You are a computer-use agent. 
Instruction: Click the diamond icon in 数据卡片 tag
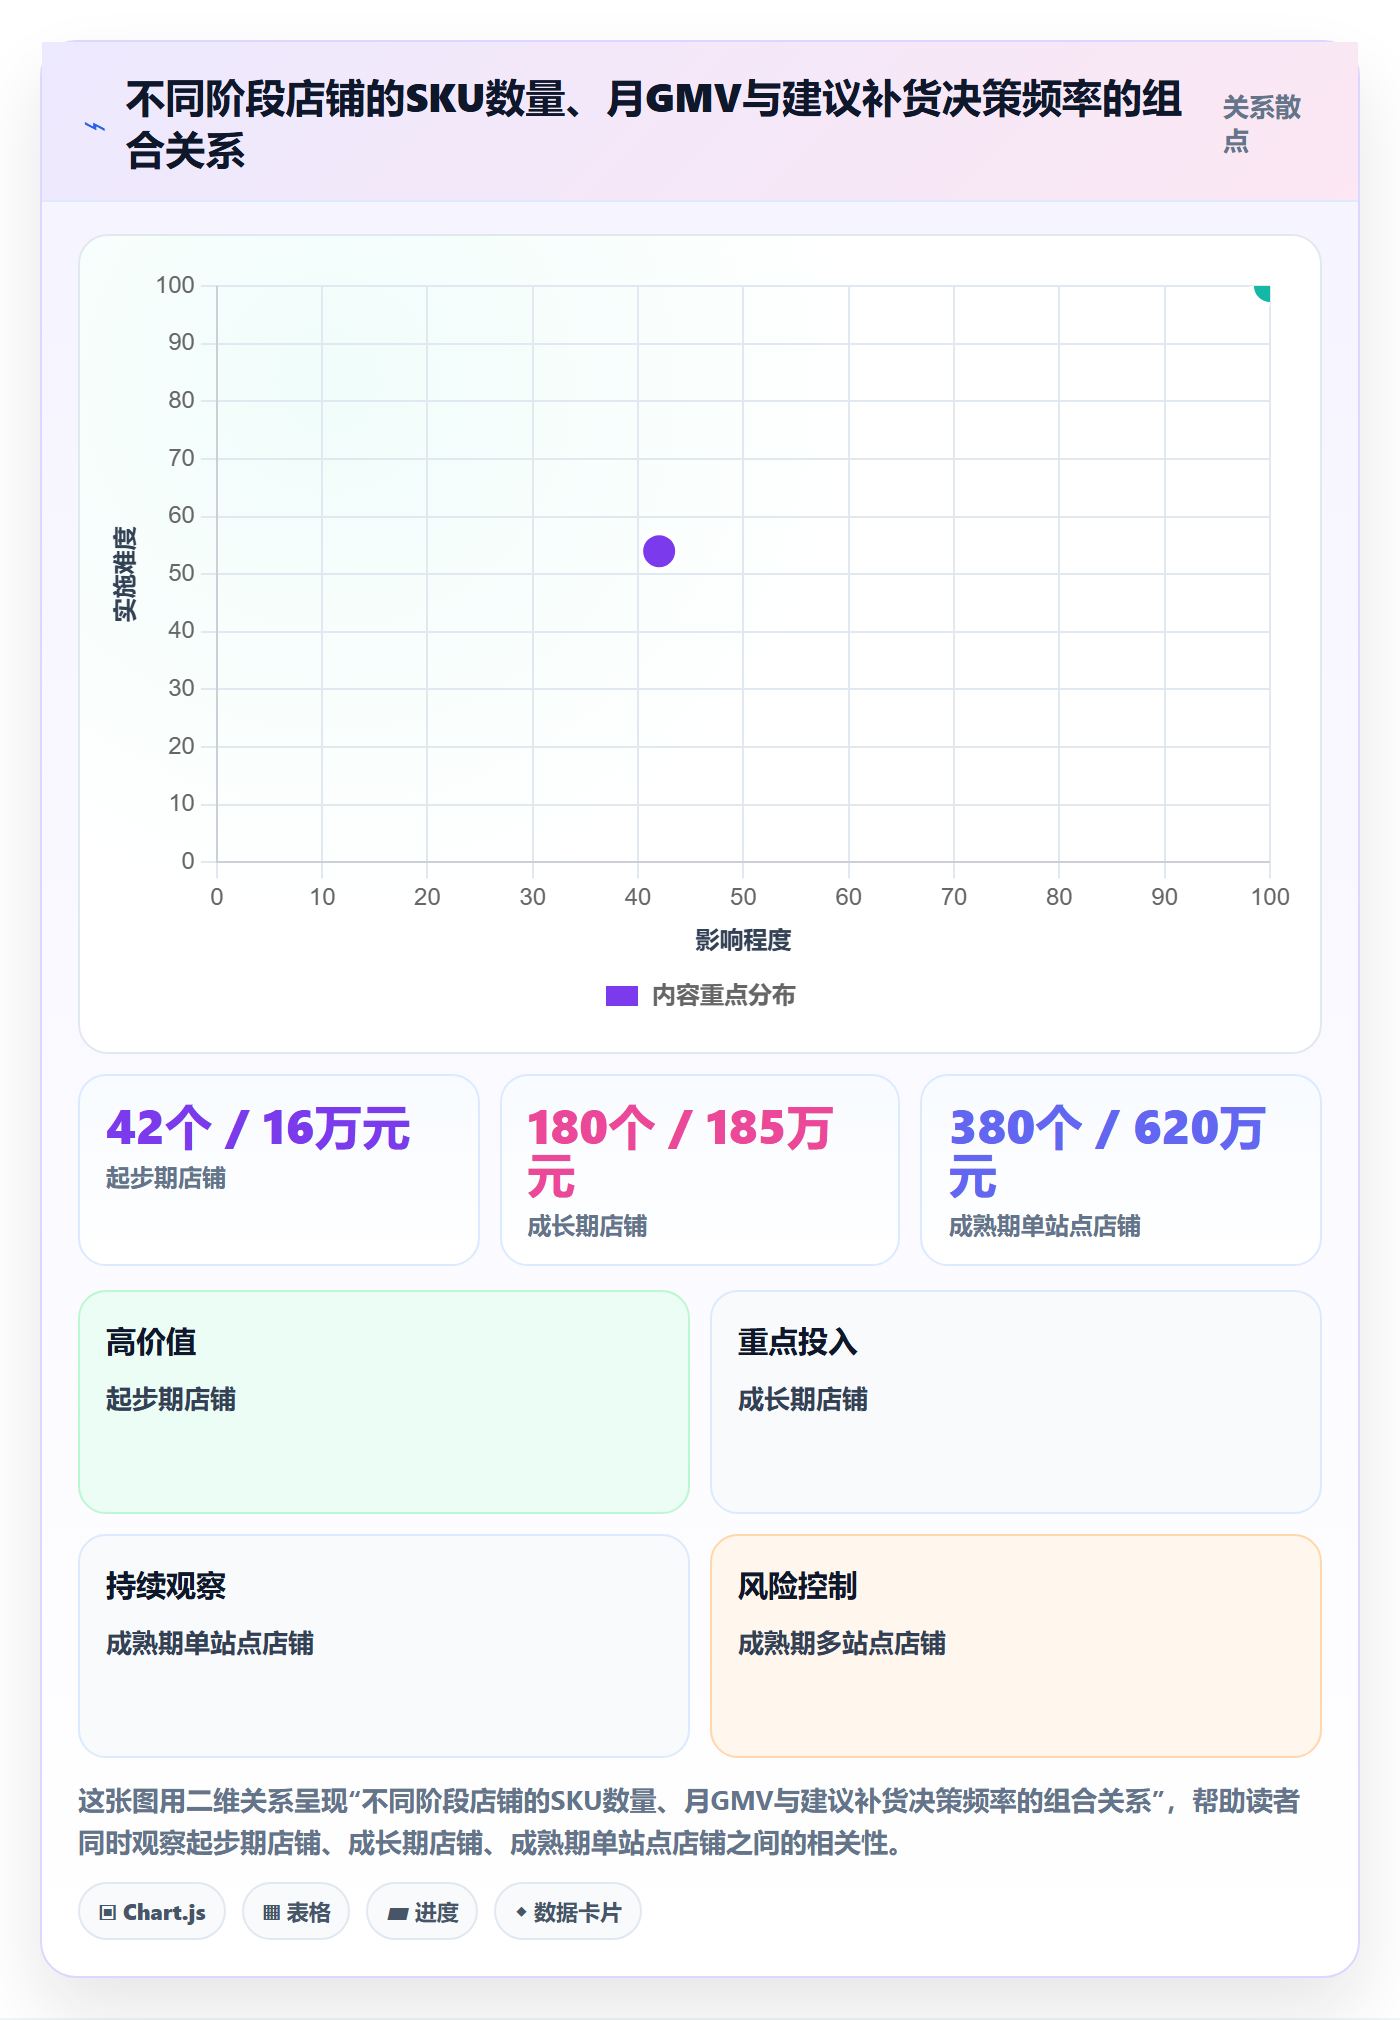pos(521,1912)
